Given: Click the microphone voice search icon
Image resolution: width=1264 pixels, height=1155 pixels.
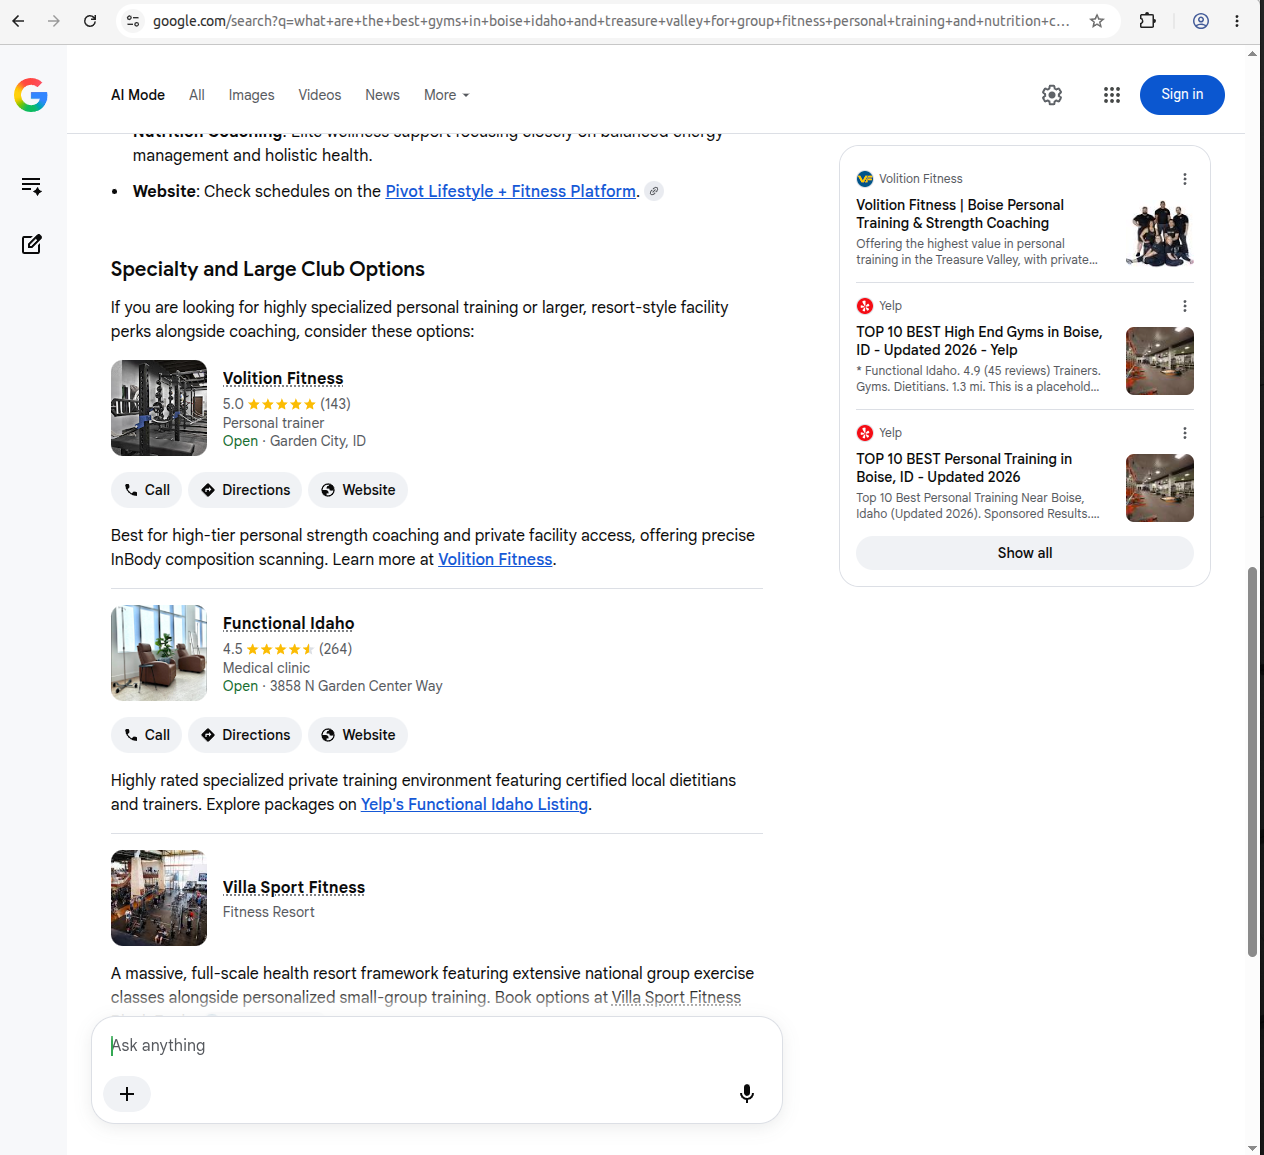Looking at the screenshot, I should coord(747,1094).
